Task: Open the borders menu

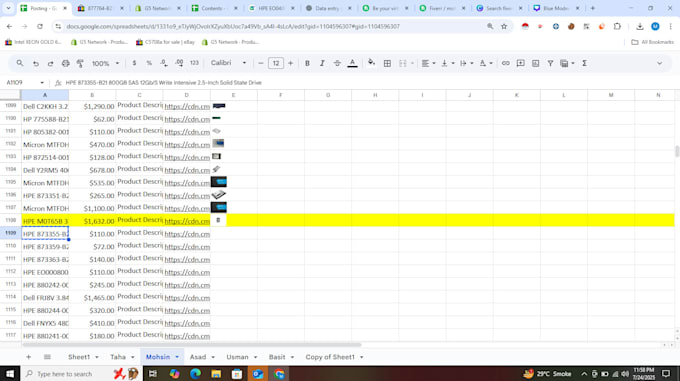Action: point(387,63)
